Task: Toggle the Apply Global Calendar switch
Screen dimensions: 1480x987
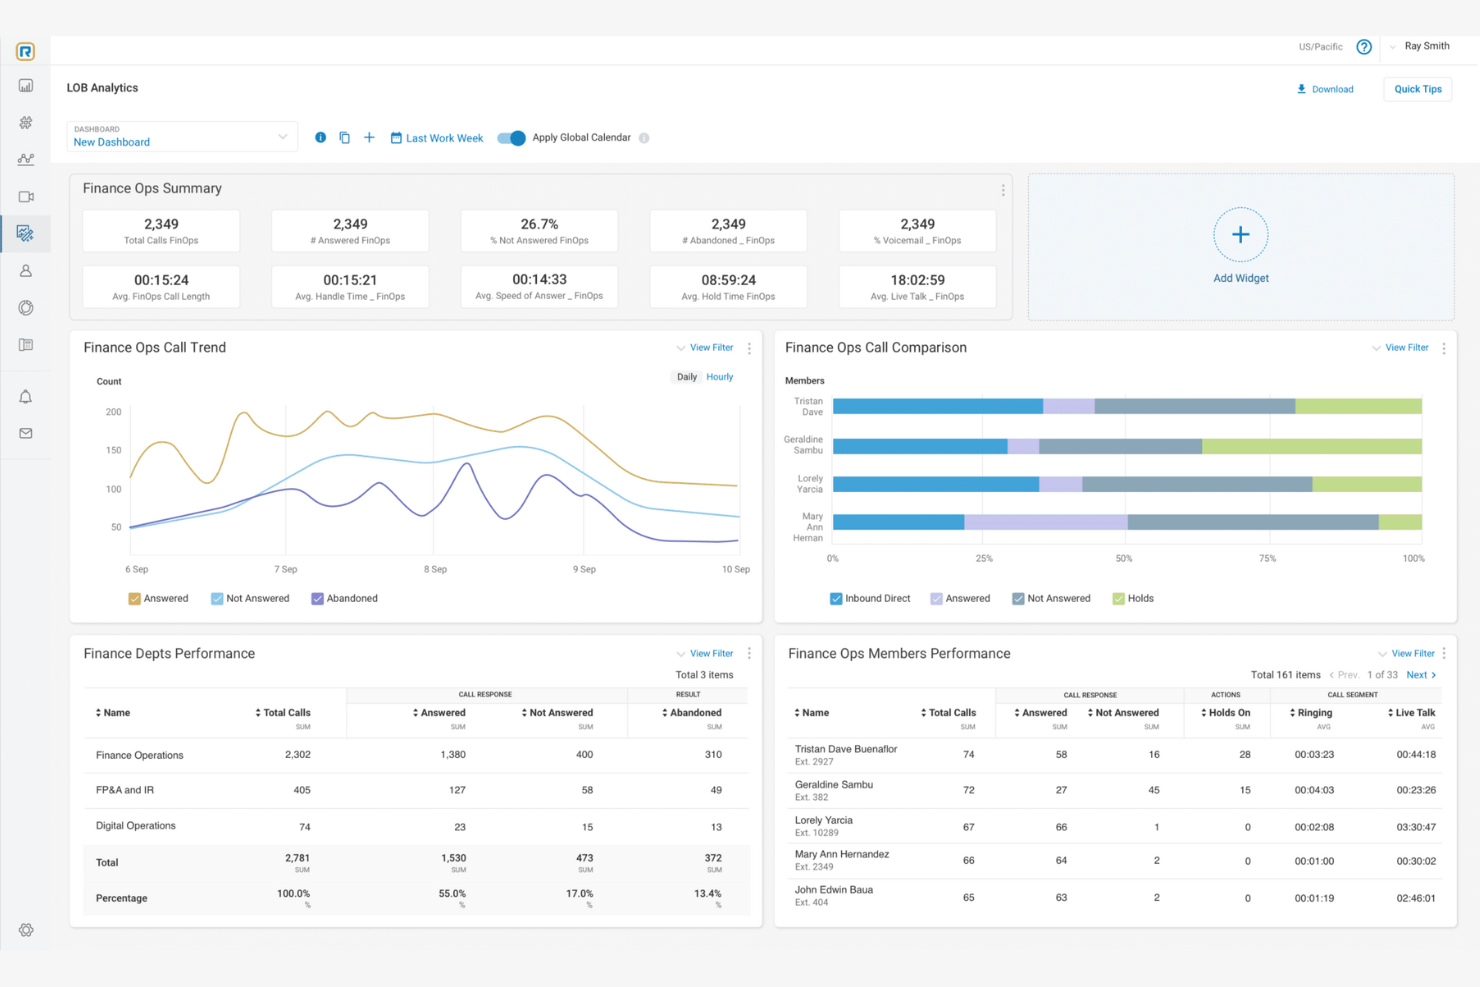Action: [511, 138]
